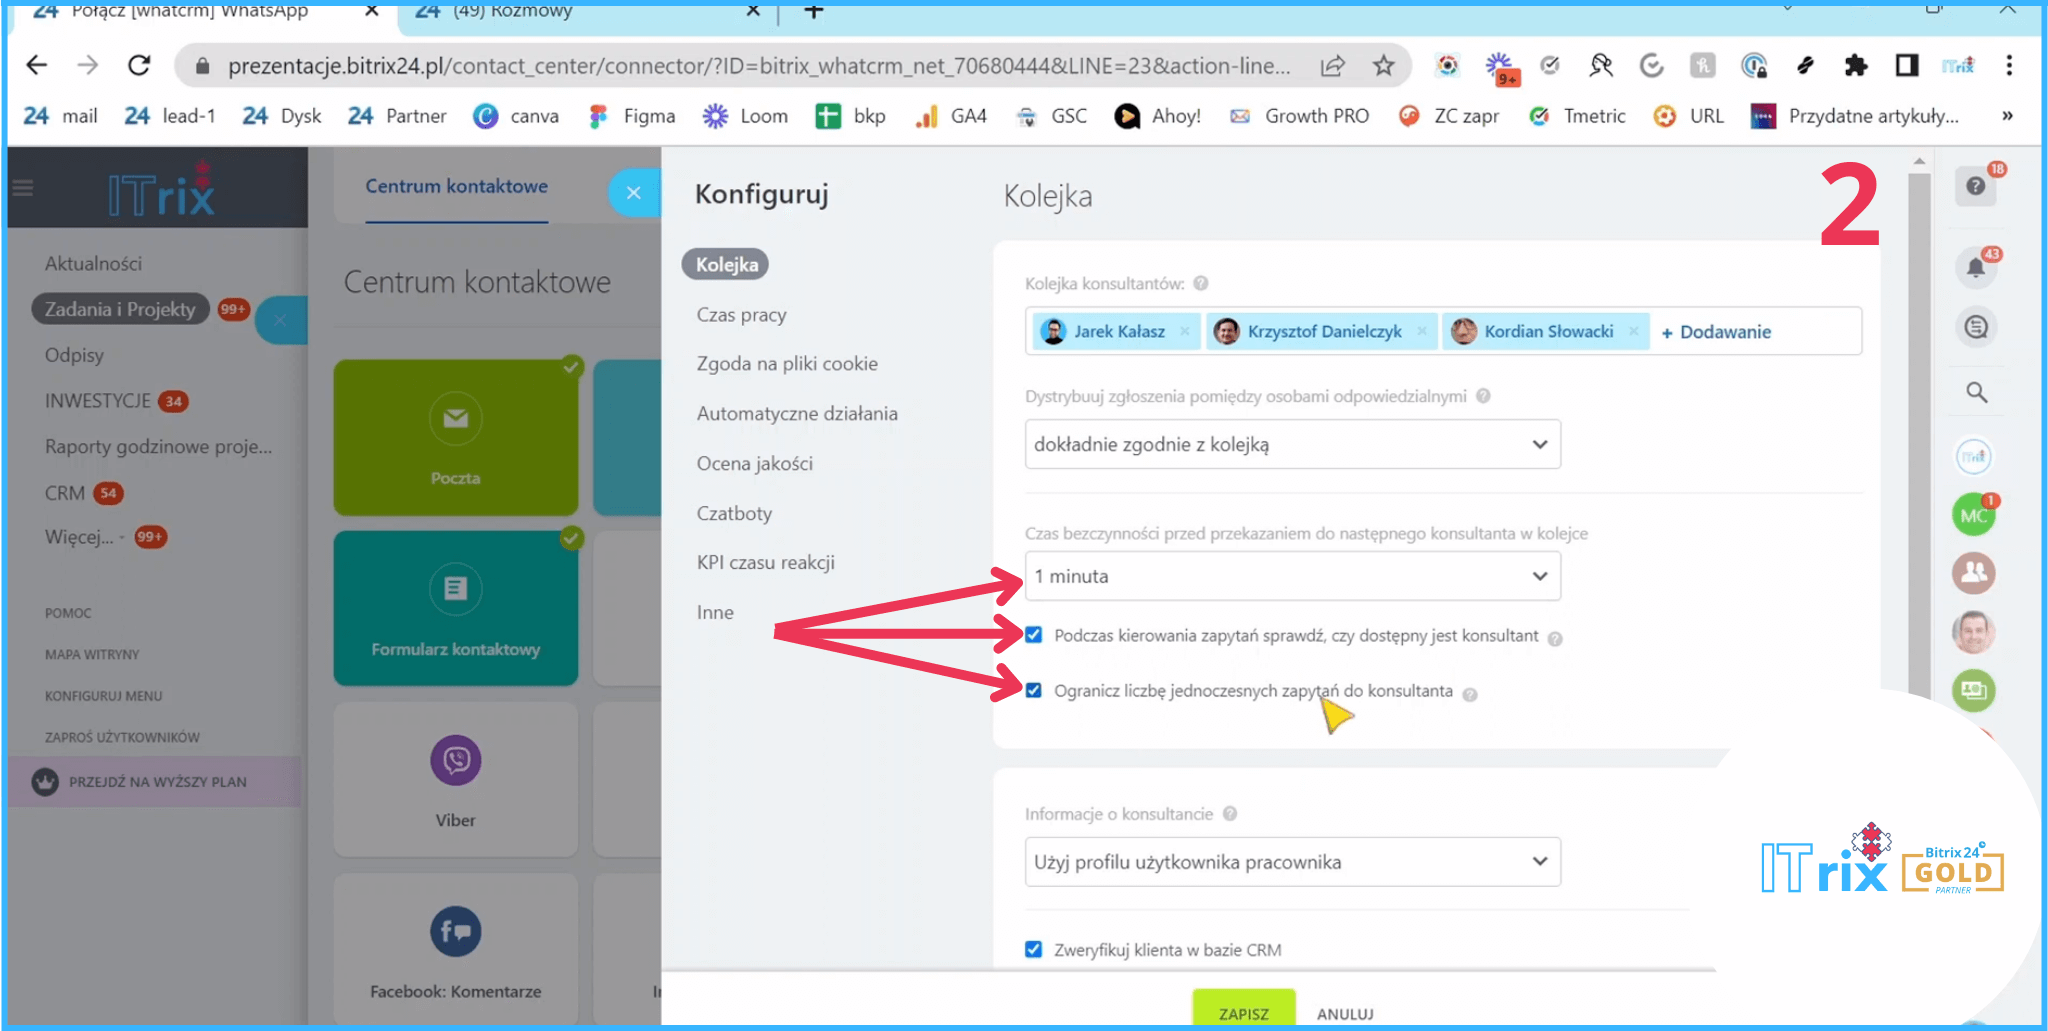Uncheck Ogranicz liczbę jednoczesnych zapytań checkbox
The height and width of the screenshot is (1031, 2048).
tap(1034, 690)
